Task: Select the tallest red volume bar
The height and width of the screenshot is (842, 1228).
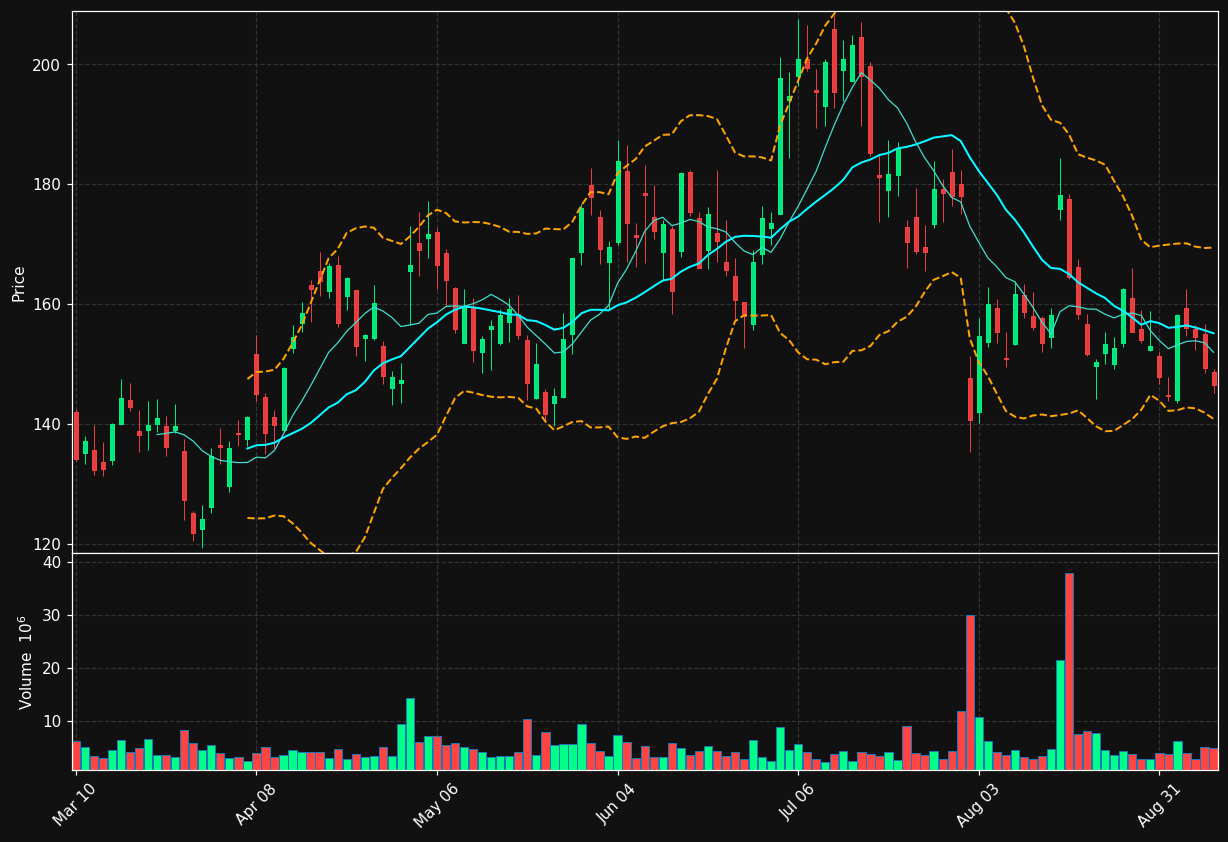Action: [1069, 671]
